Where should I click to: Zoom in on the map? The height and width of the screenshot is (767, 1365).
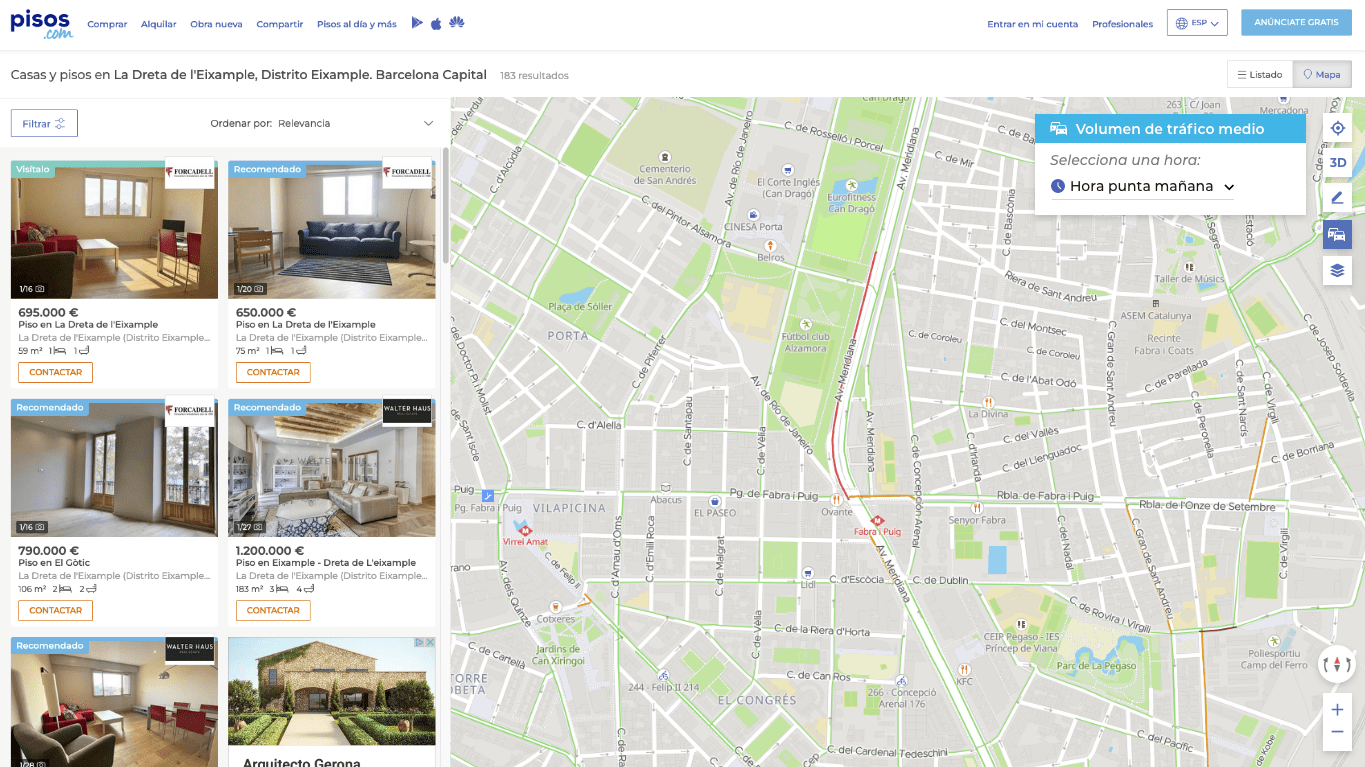[x=1337, y=710]
